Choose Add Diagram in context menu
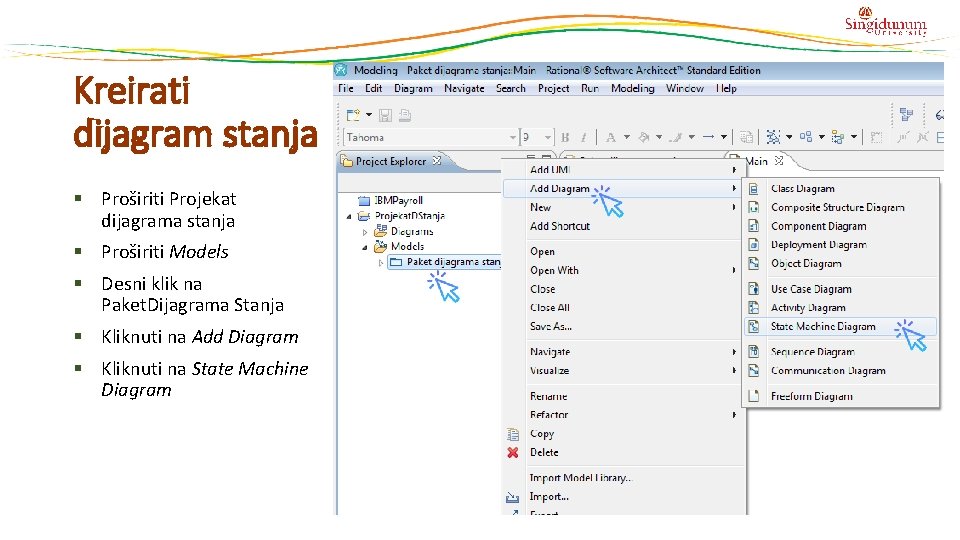This screenshot has width=960, height=540. [623, 189]
